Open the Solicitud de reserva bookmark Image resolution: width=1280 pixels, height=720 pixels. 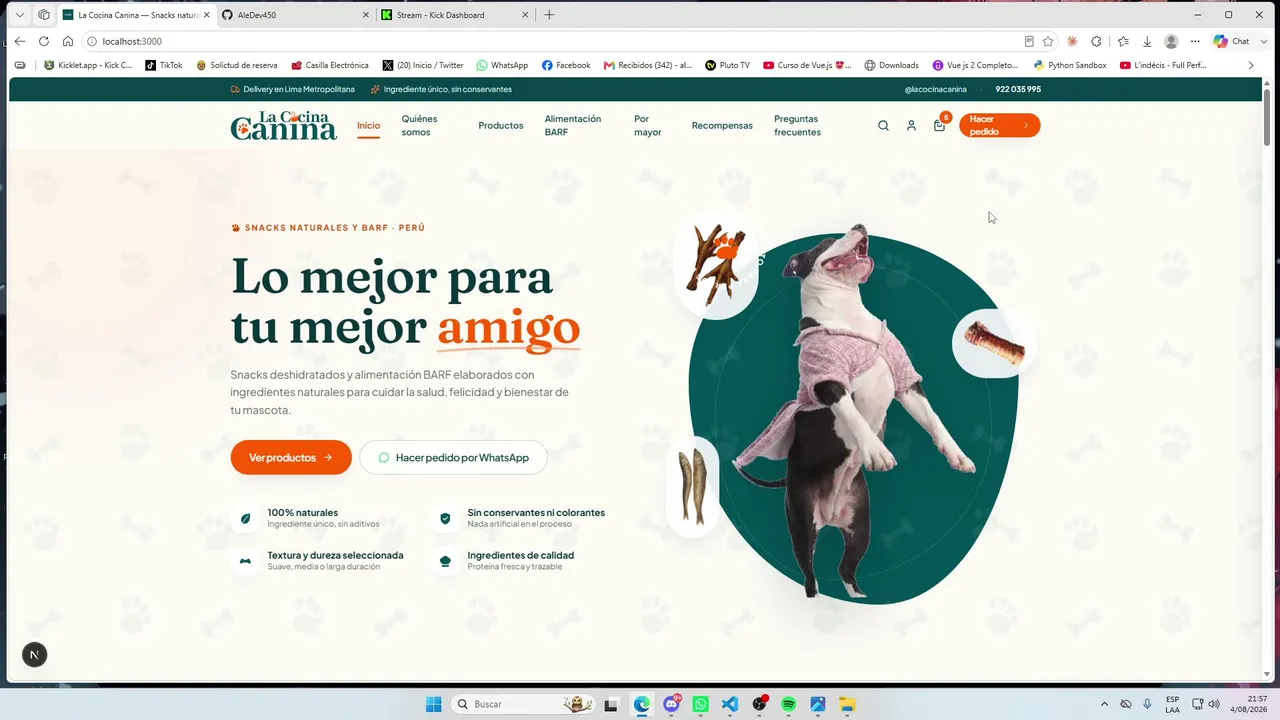[237, 65]
